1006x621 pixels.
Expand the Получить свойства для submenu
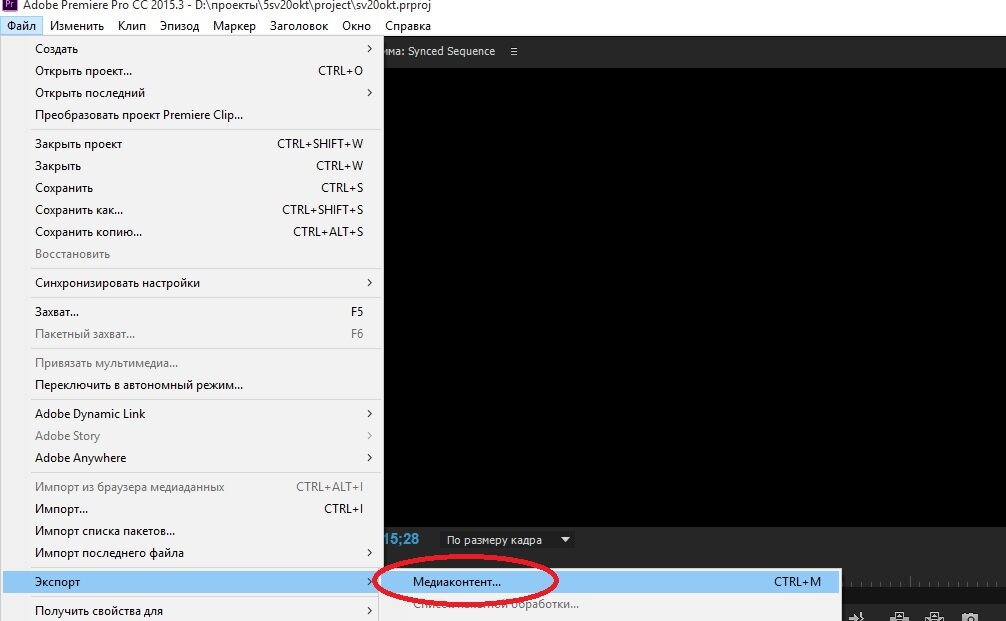[192, 611]
